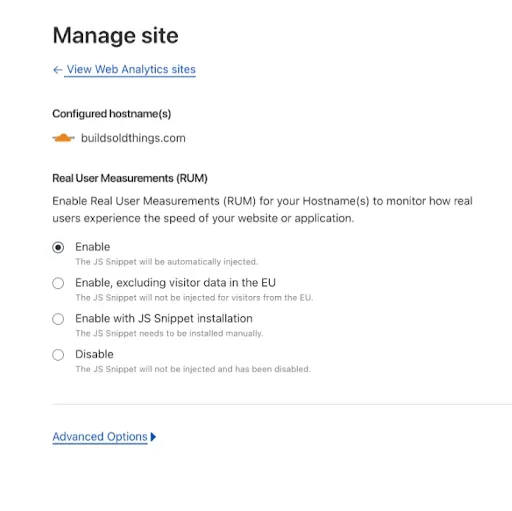Click the Real User Measurements (RUM) heading

[130, 178]
